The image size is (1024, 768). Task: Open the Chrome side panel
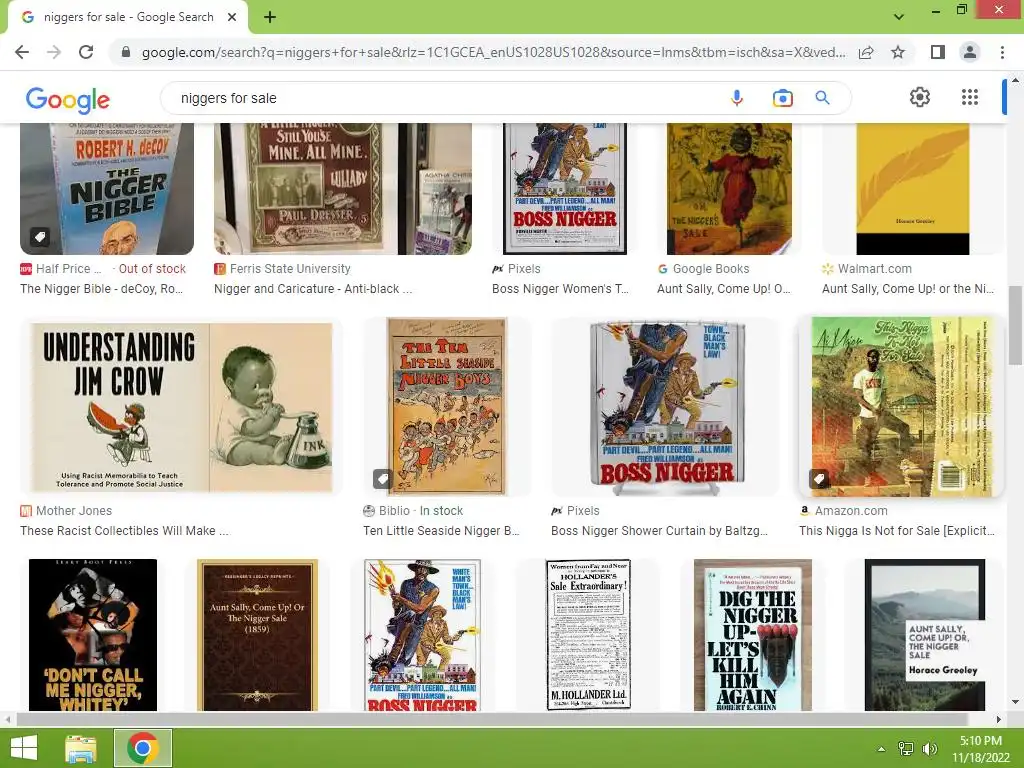pos(938,52)
